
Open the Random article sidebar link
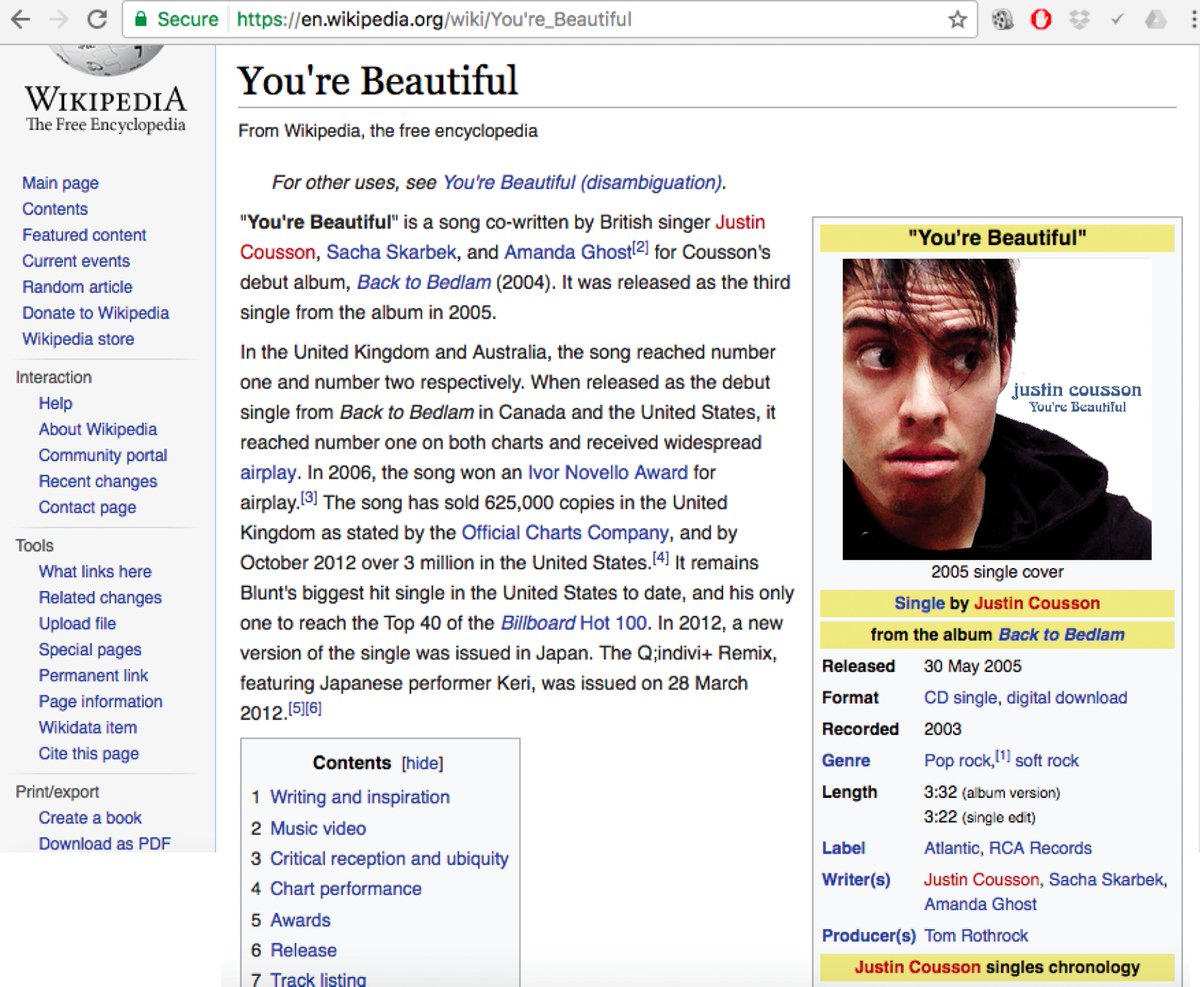coord(77,287)
